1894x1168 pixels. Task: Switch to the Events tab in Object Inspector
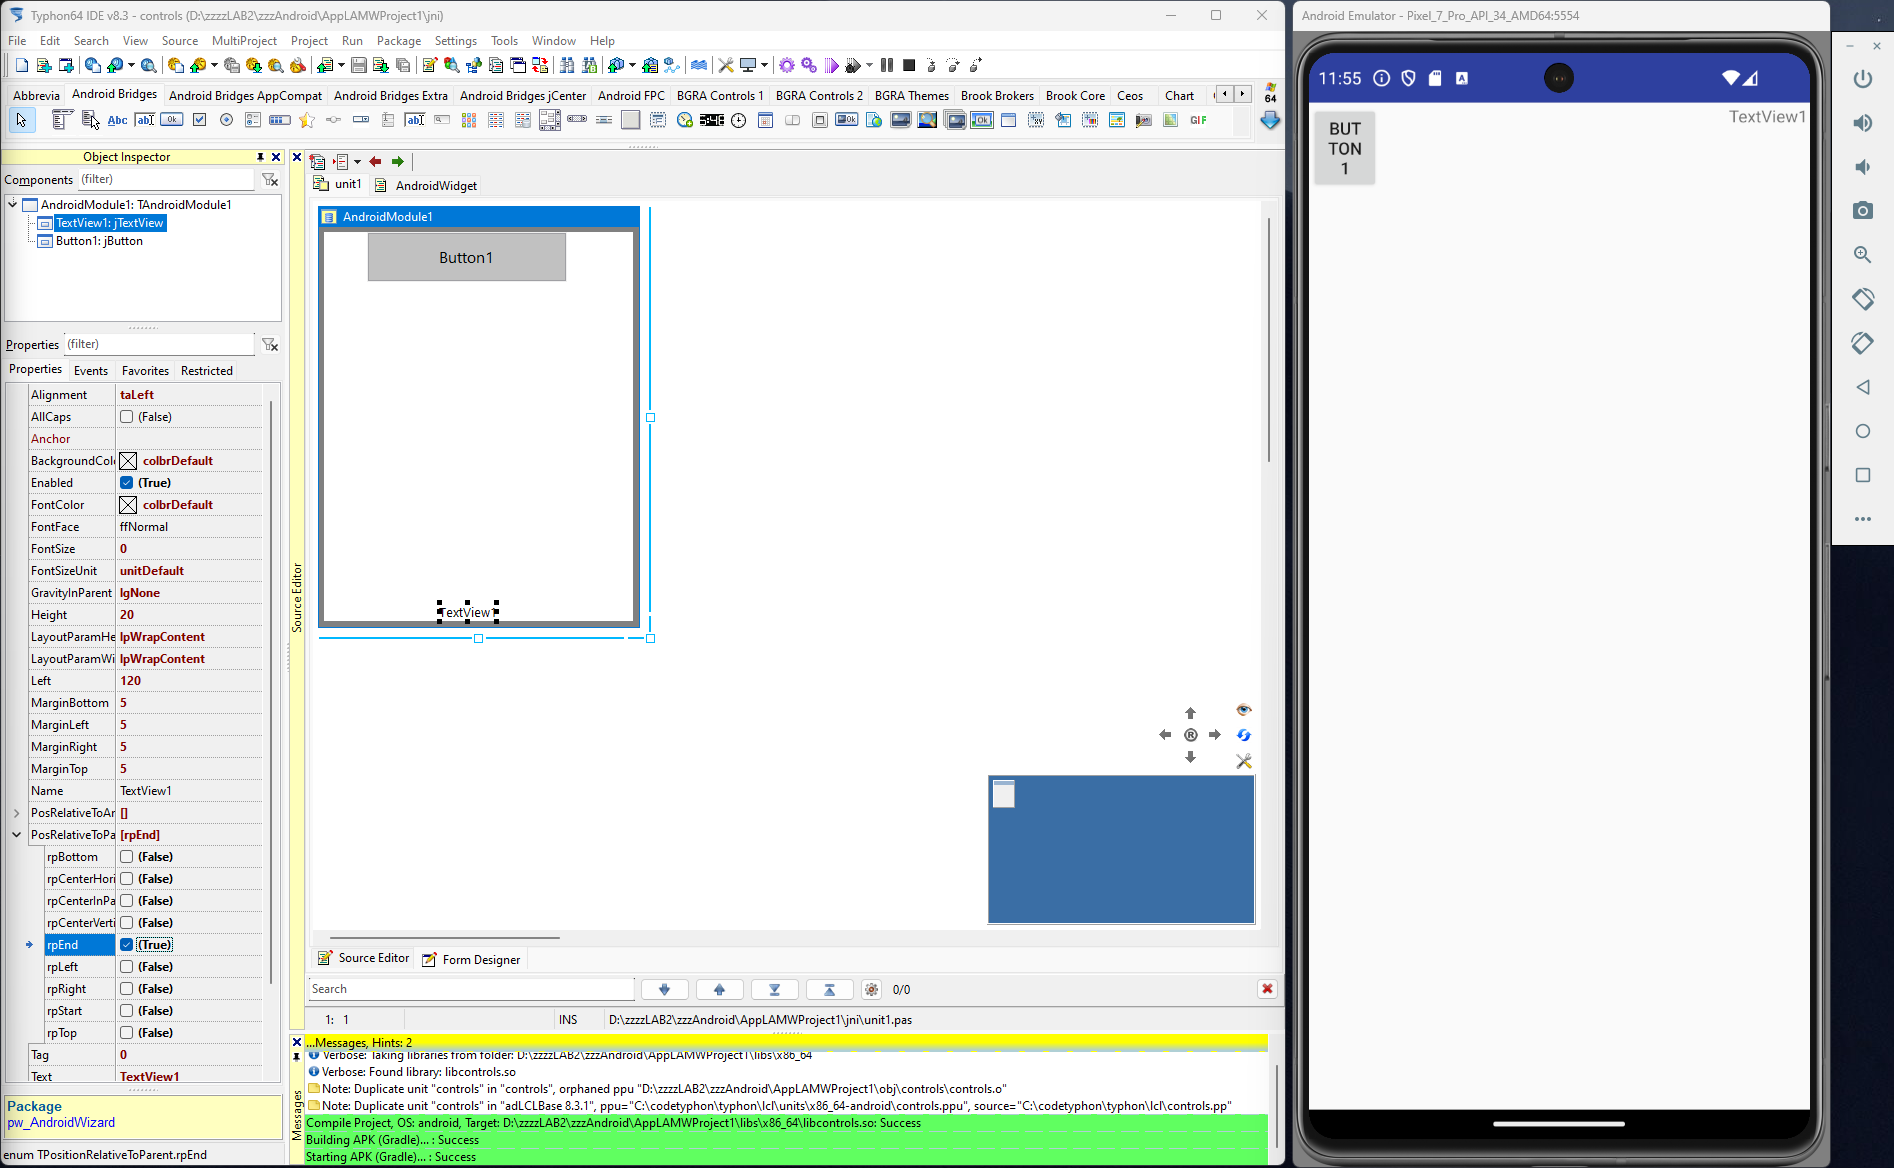[91, 370]
